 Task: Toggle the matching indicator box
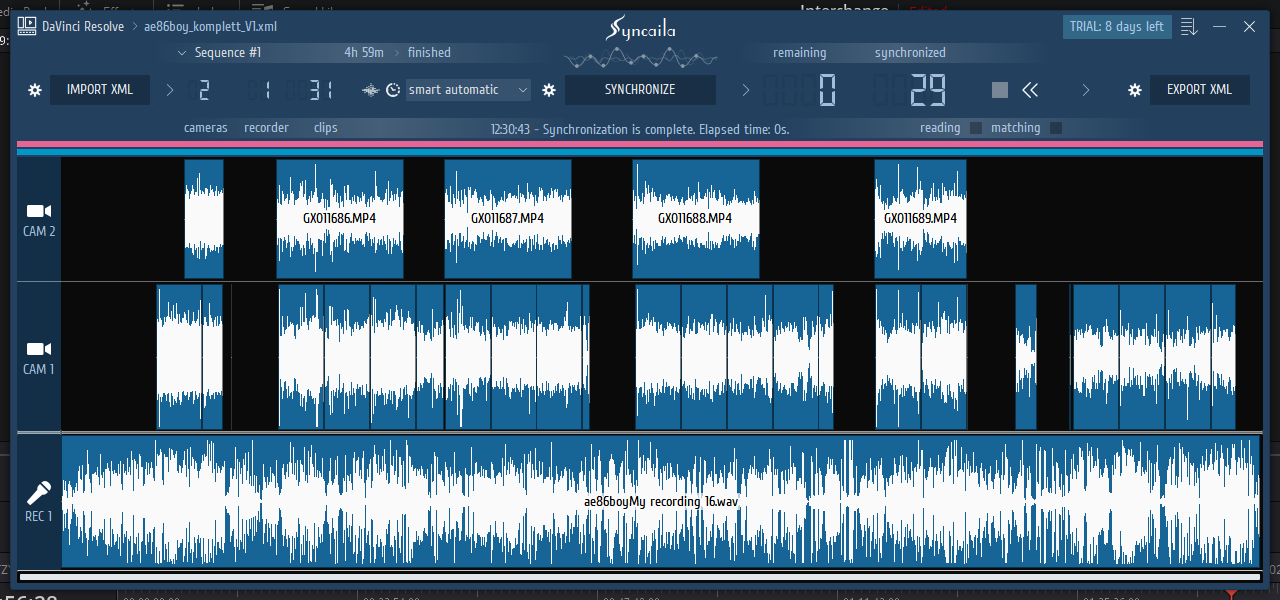click(1056, 128)
